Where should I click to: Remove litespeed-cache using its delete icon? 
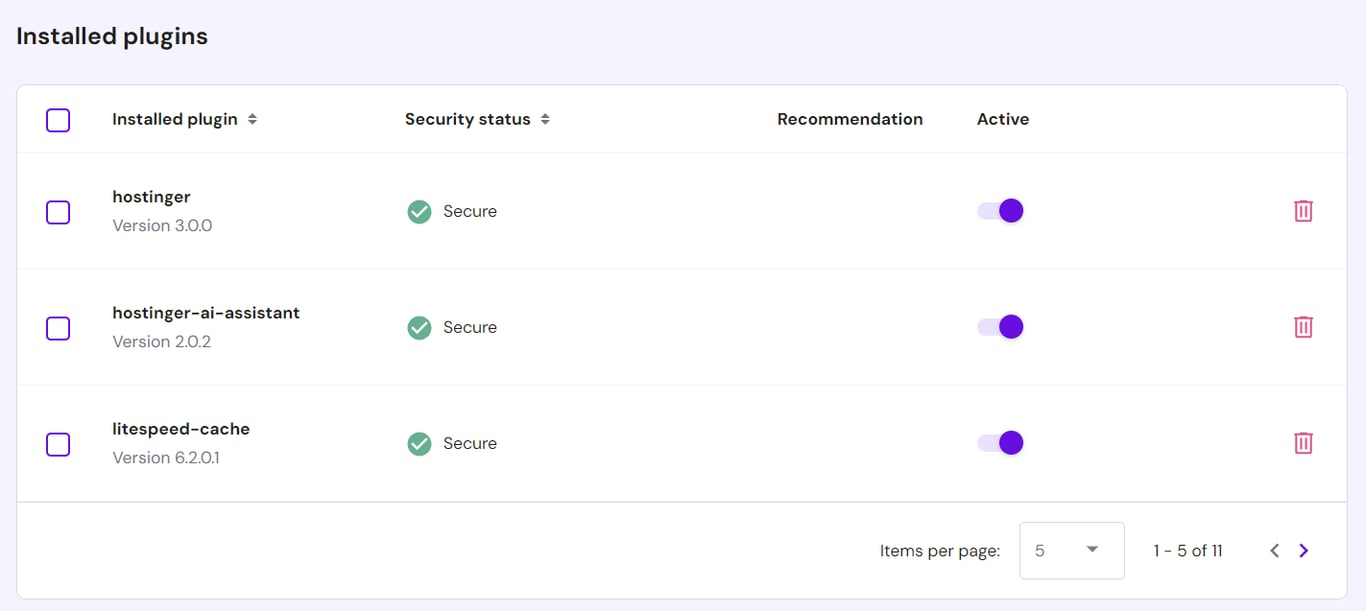1303,442
